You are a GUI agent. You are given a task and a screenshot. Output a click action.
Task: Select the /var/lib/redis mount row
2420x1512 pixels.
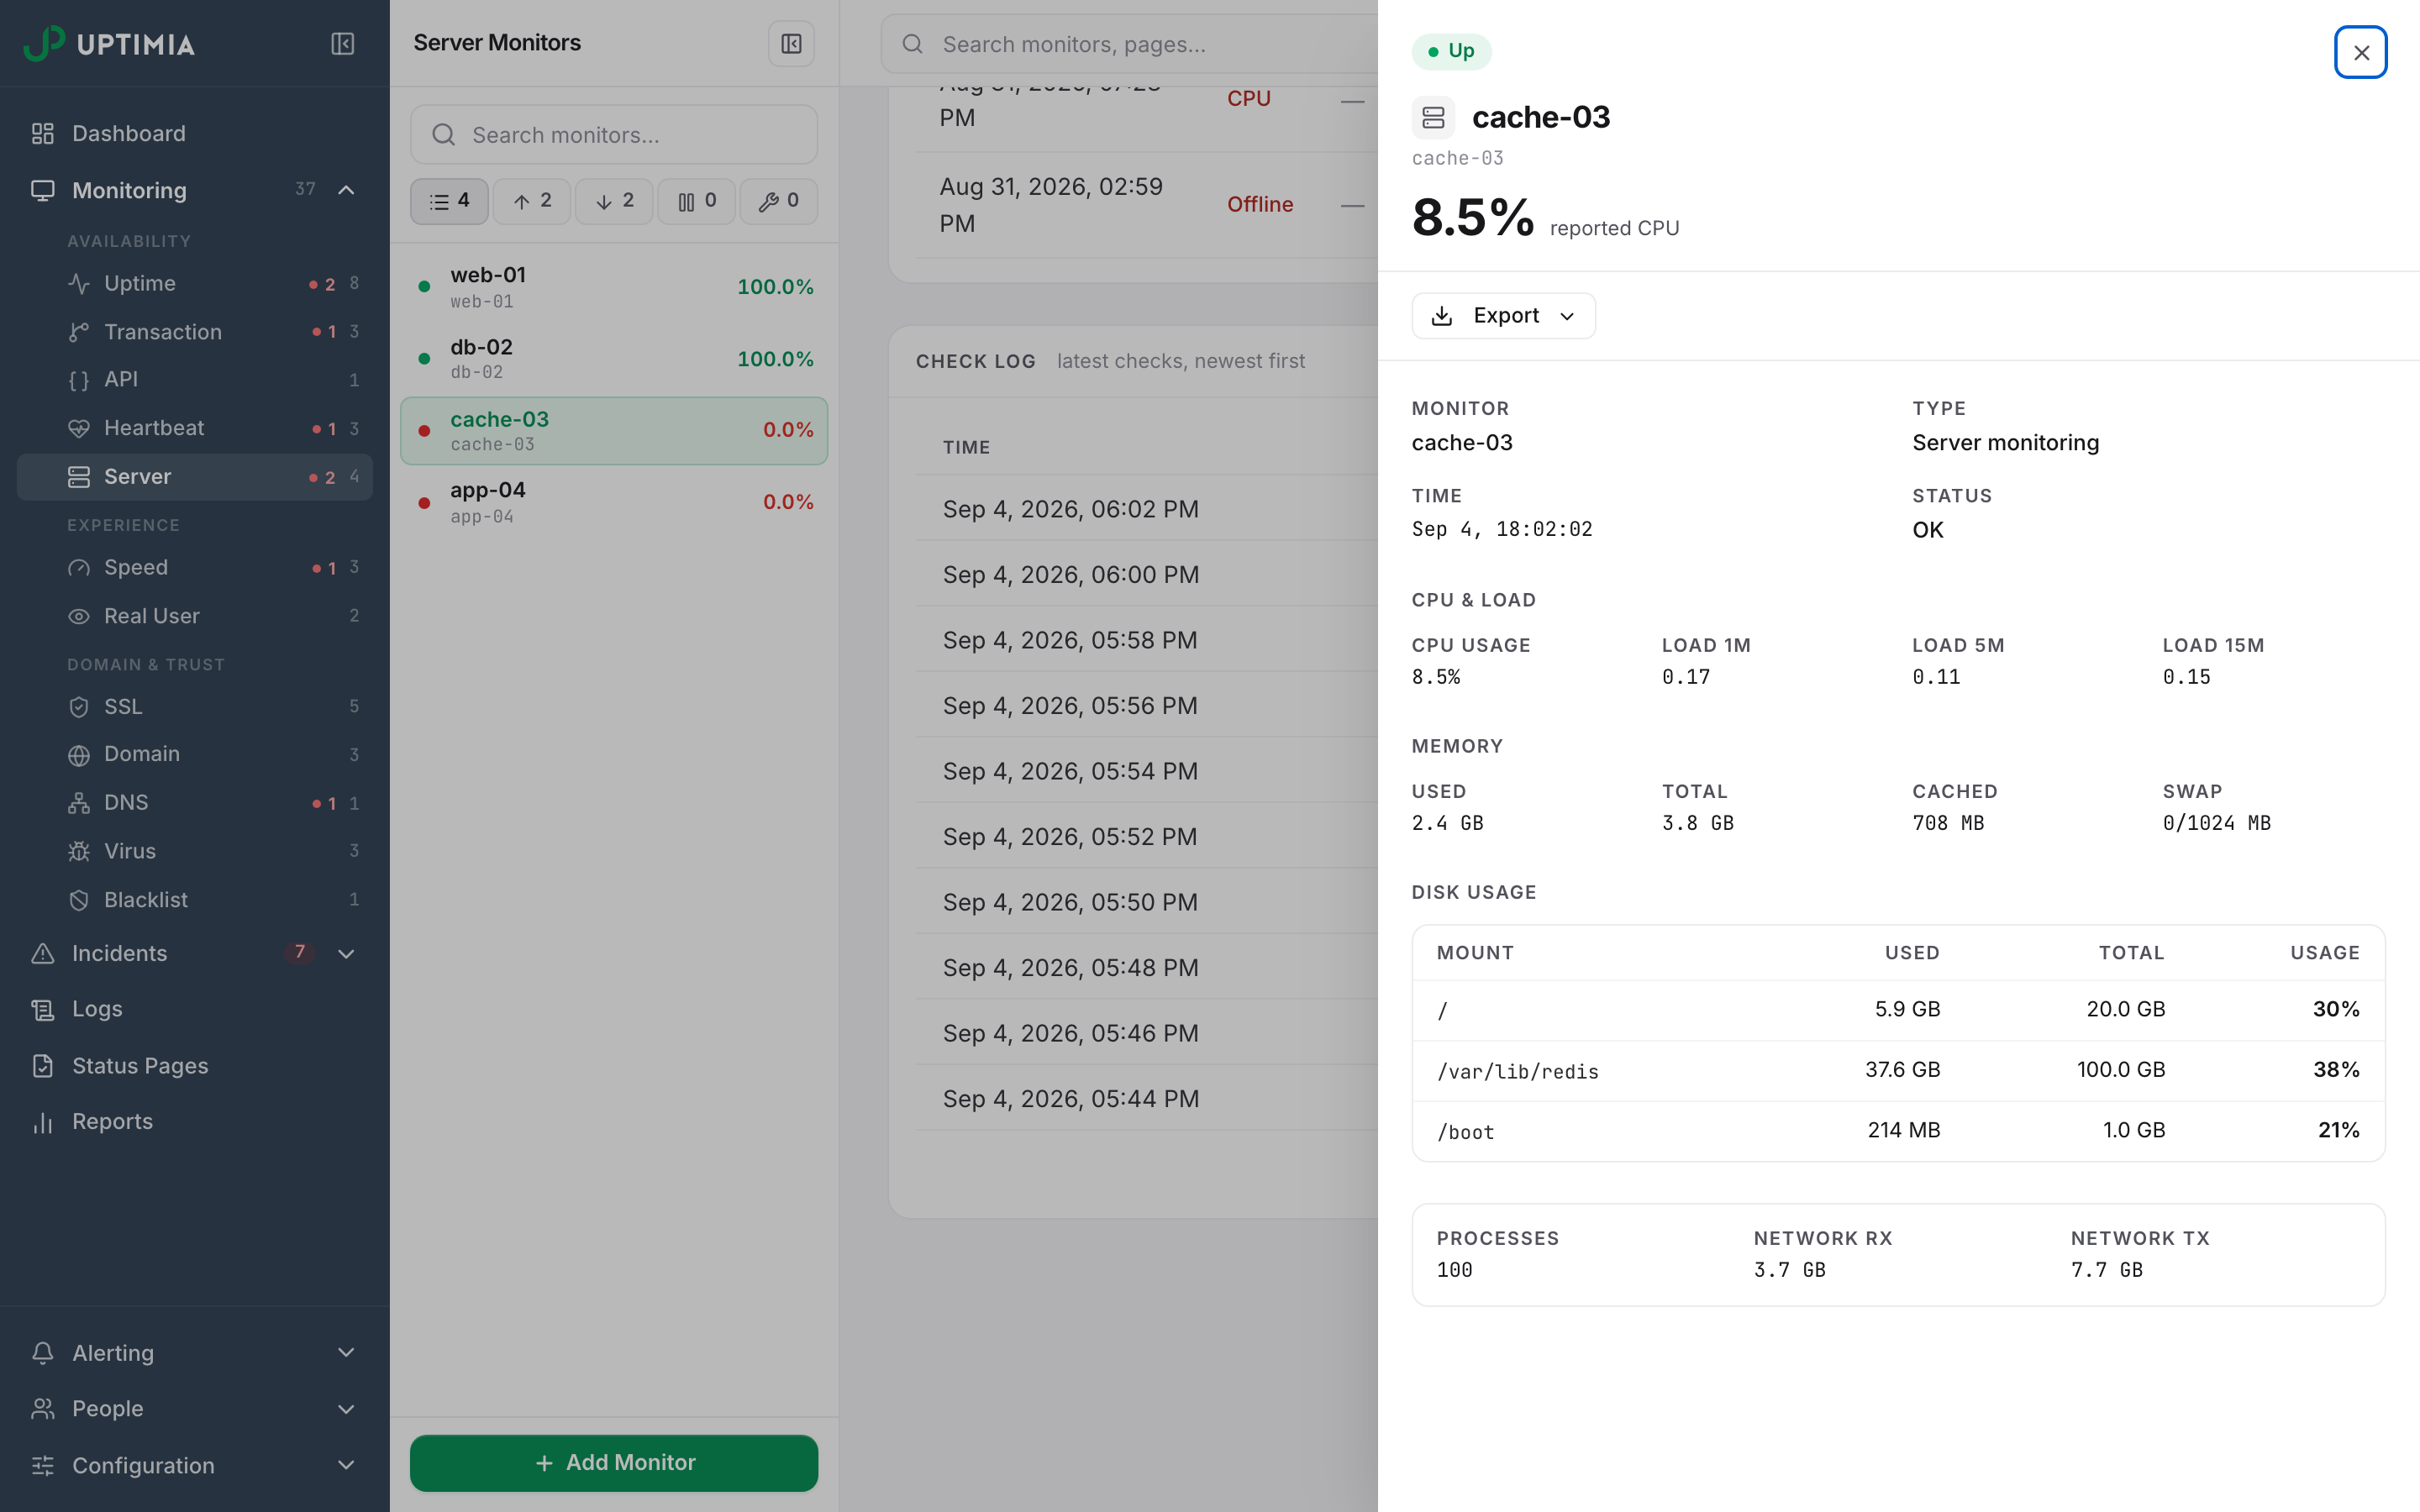(x=1898, y=1070)
